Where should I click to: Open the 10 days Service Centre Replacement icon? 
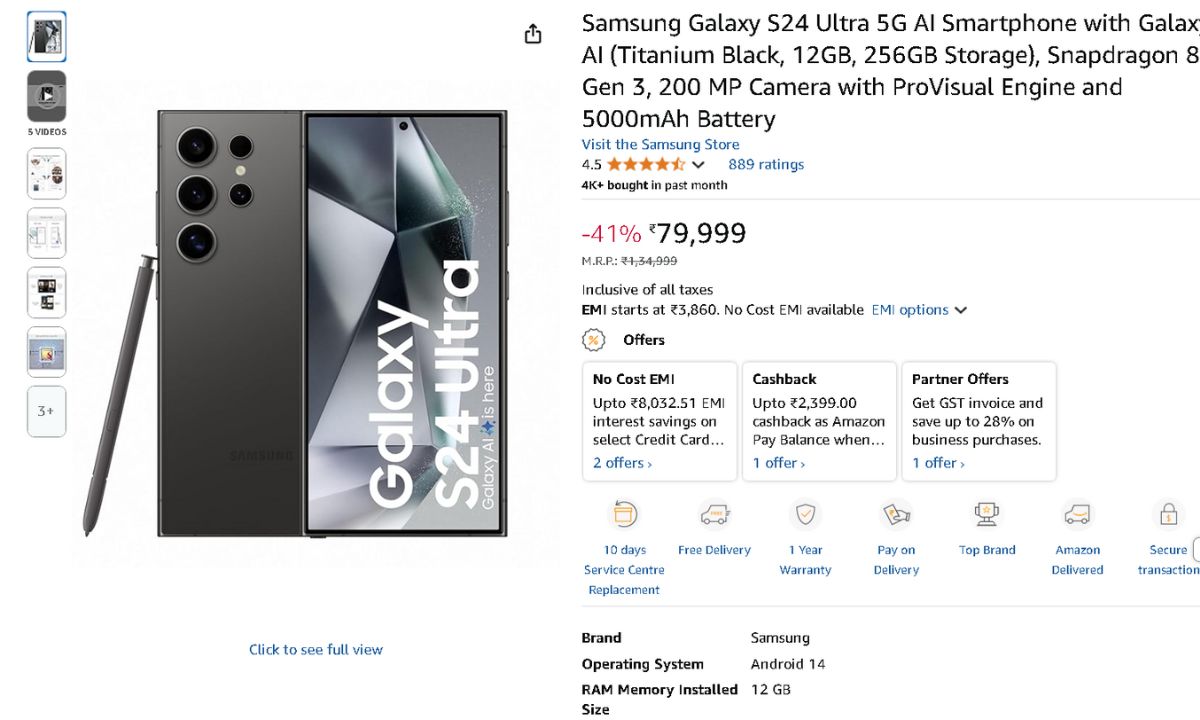[x=624, y=515]
